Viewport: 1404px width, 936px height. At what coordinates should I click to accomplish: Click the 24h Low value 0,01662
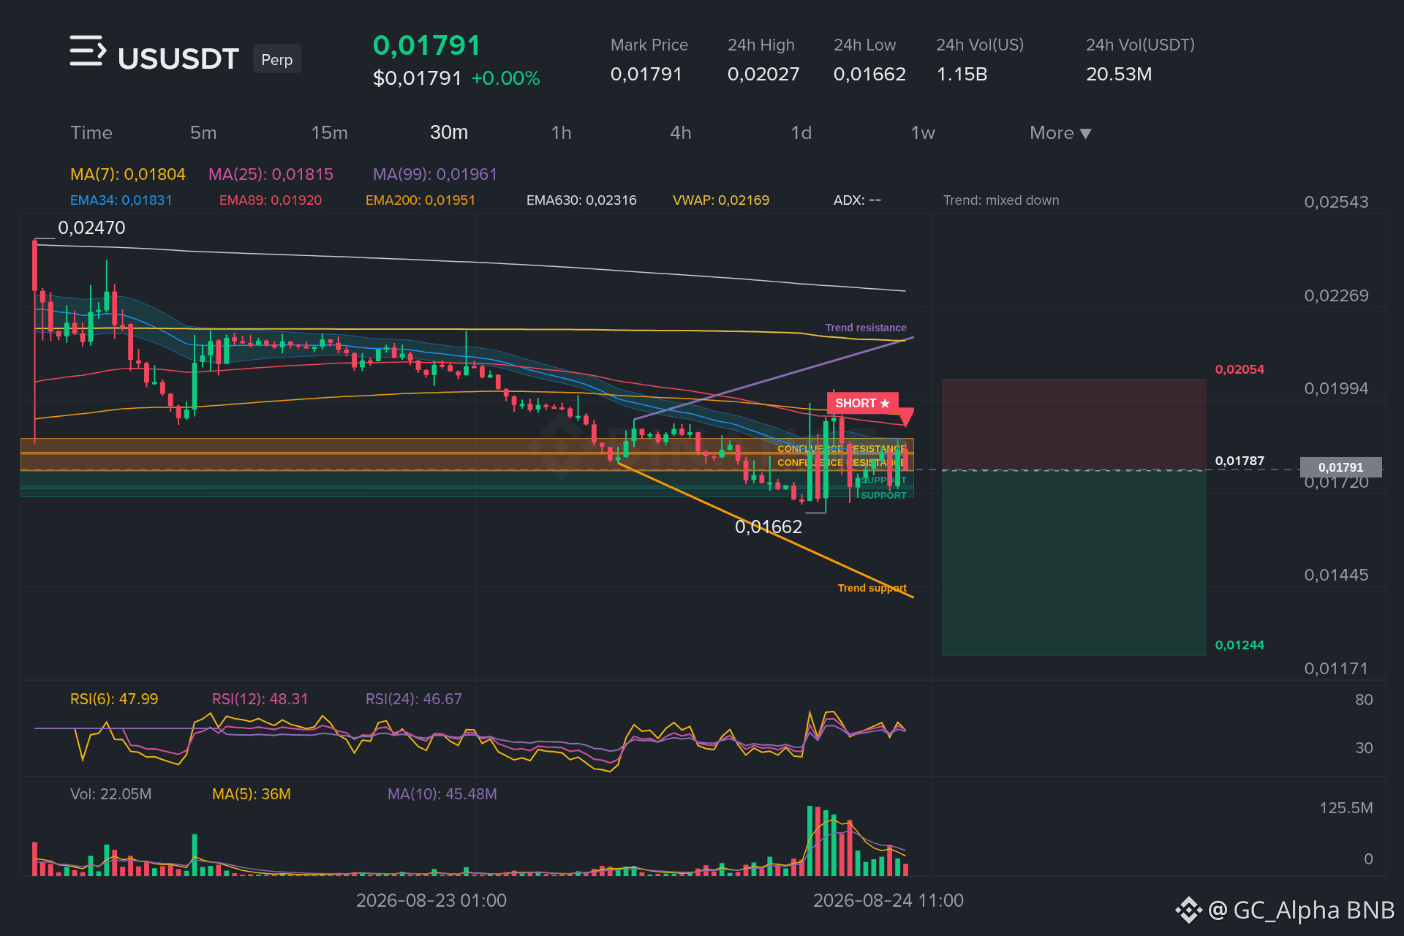point(870,74)
